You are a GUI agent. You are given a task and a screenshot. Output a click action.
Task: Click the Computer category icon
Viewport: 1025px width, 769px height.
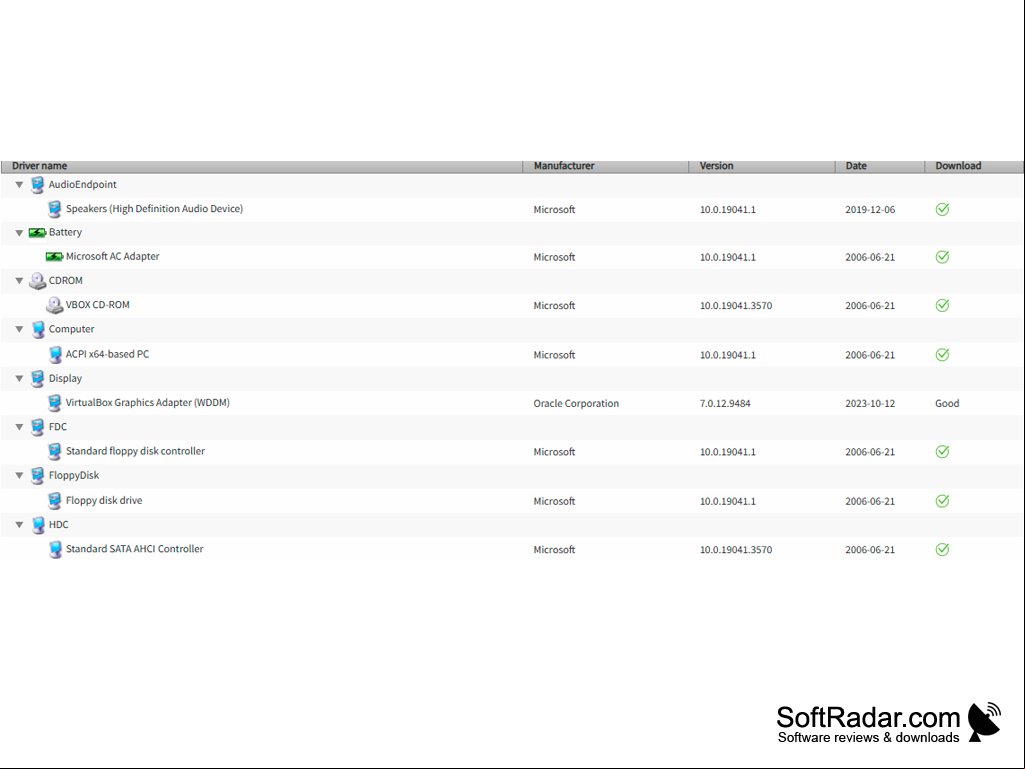(x=38, y=330)
